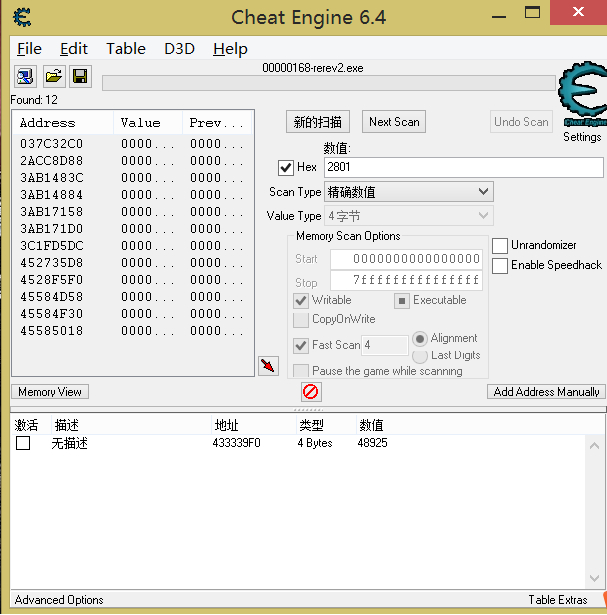Open the Value Type dropdown
The image size is (607, 615).
(x=409, y=216)
